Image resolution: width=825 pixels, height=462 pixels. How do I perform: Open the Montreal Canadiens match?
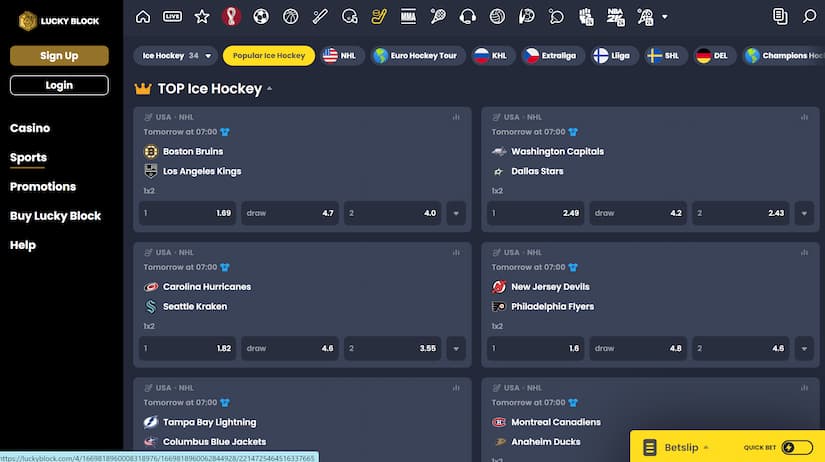coord(556,422)
